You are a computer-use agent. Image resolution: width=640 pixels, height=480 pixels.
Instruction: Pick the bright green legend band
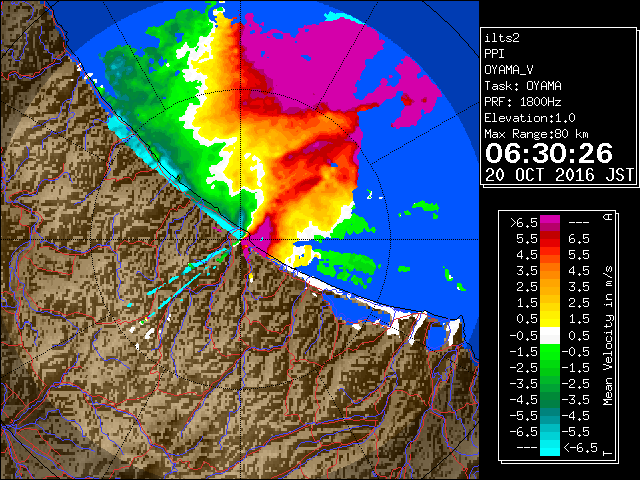coord(550,352)
